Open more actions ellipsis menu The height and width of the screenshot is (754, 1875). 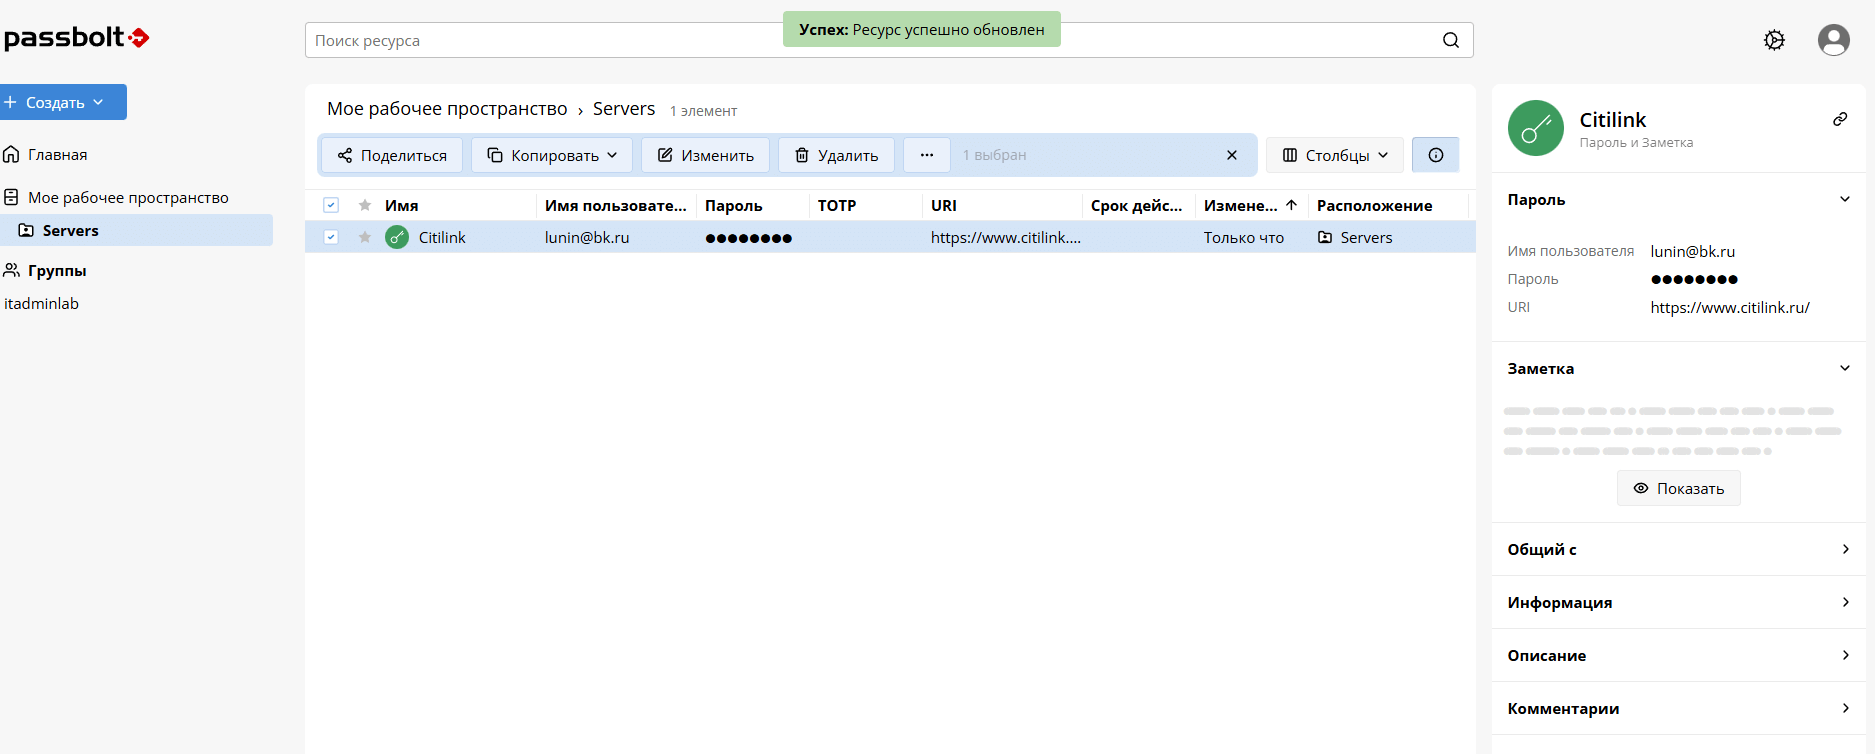(927, 155)
